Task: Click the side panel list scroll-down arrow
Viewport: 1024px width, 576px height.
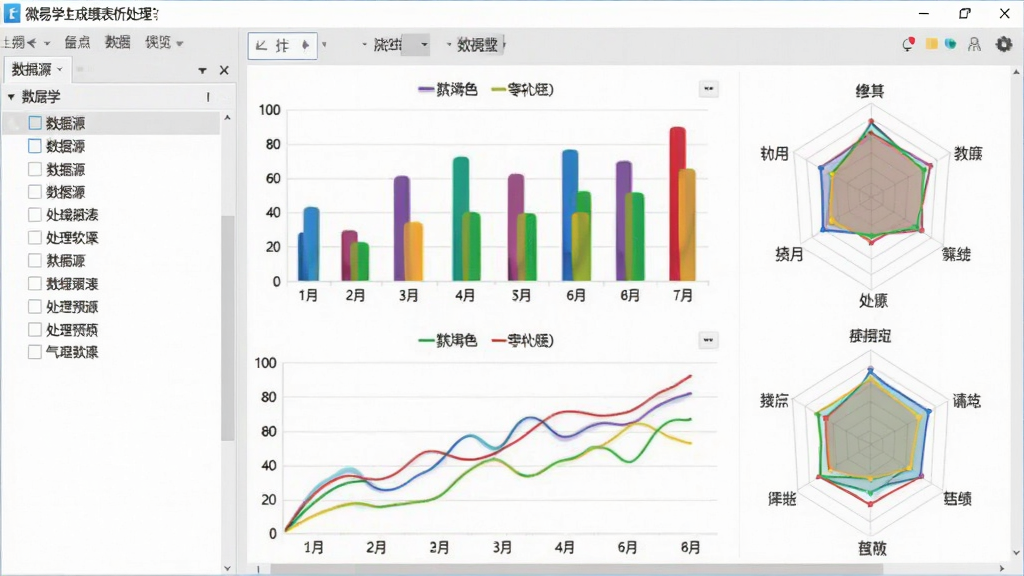Action: click(227, 568)
